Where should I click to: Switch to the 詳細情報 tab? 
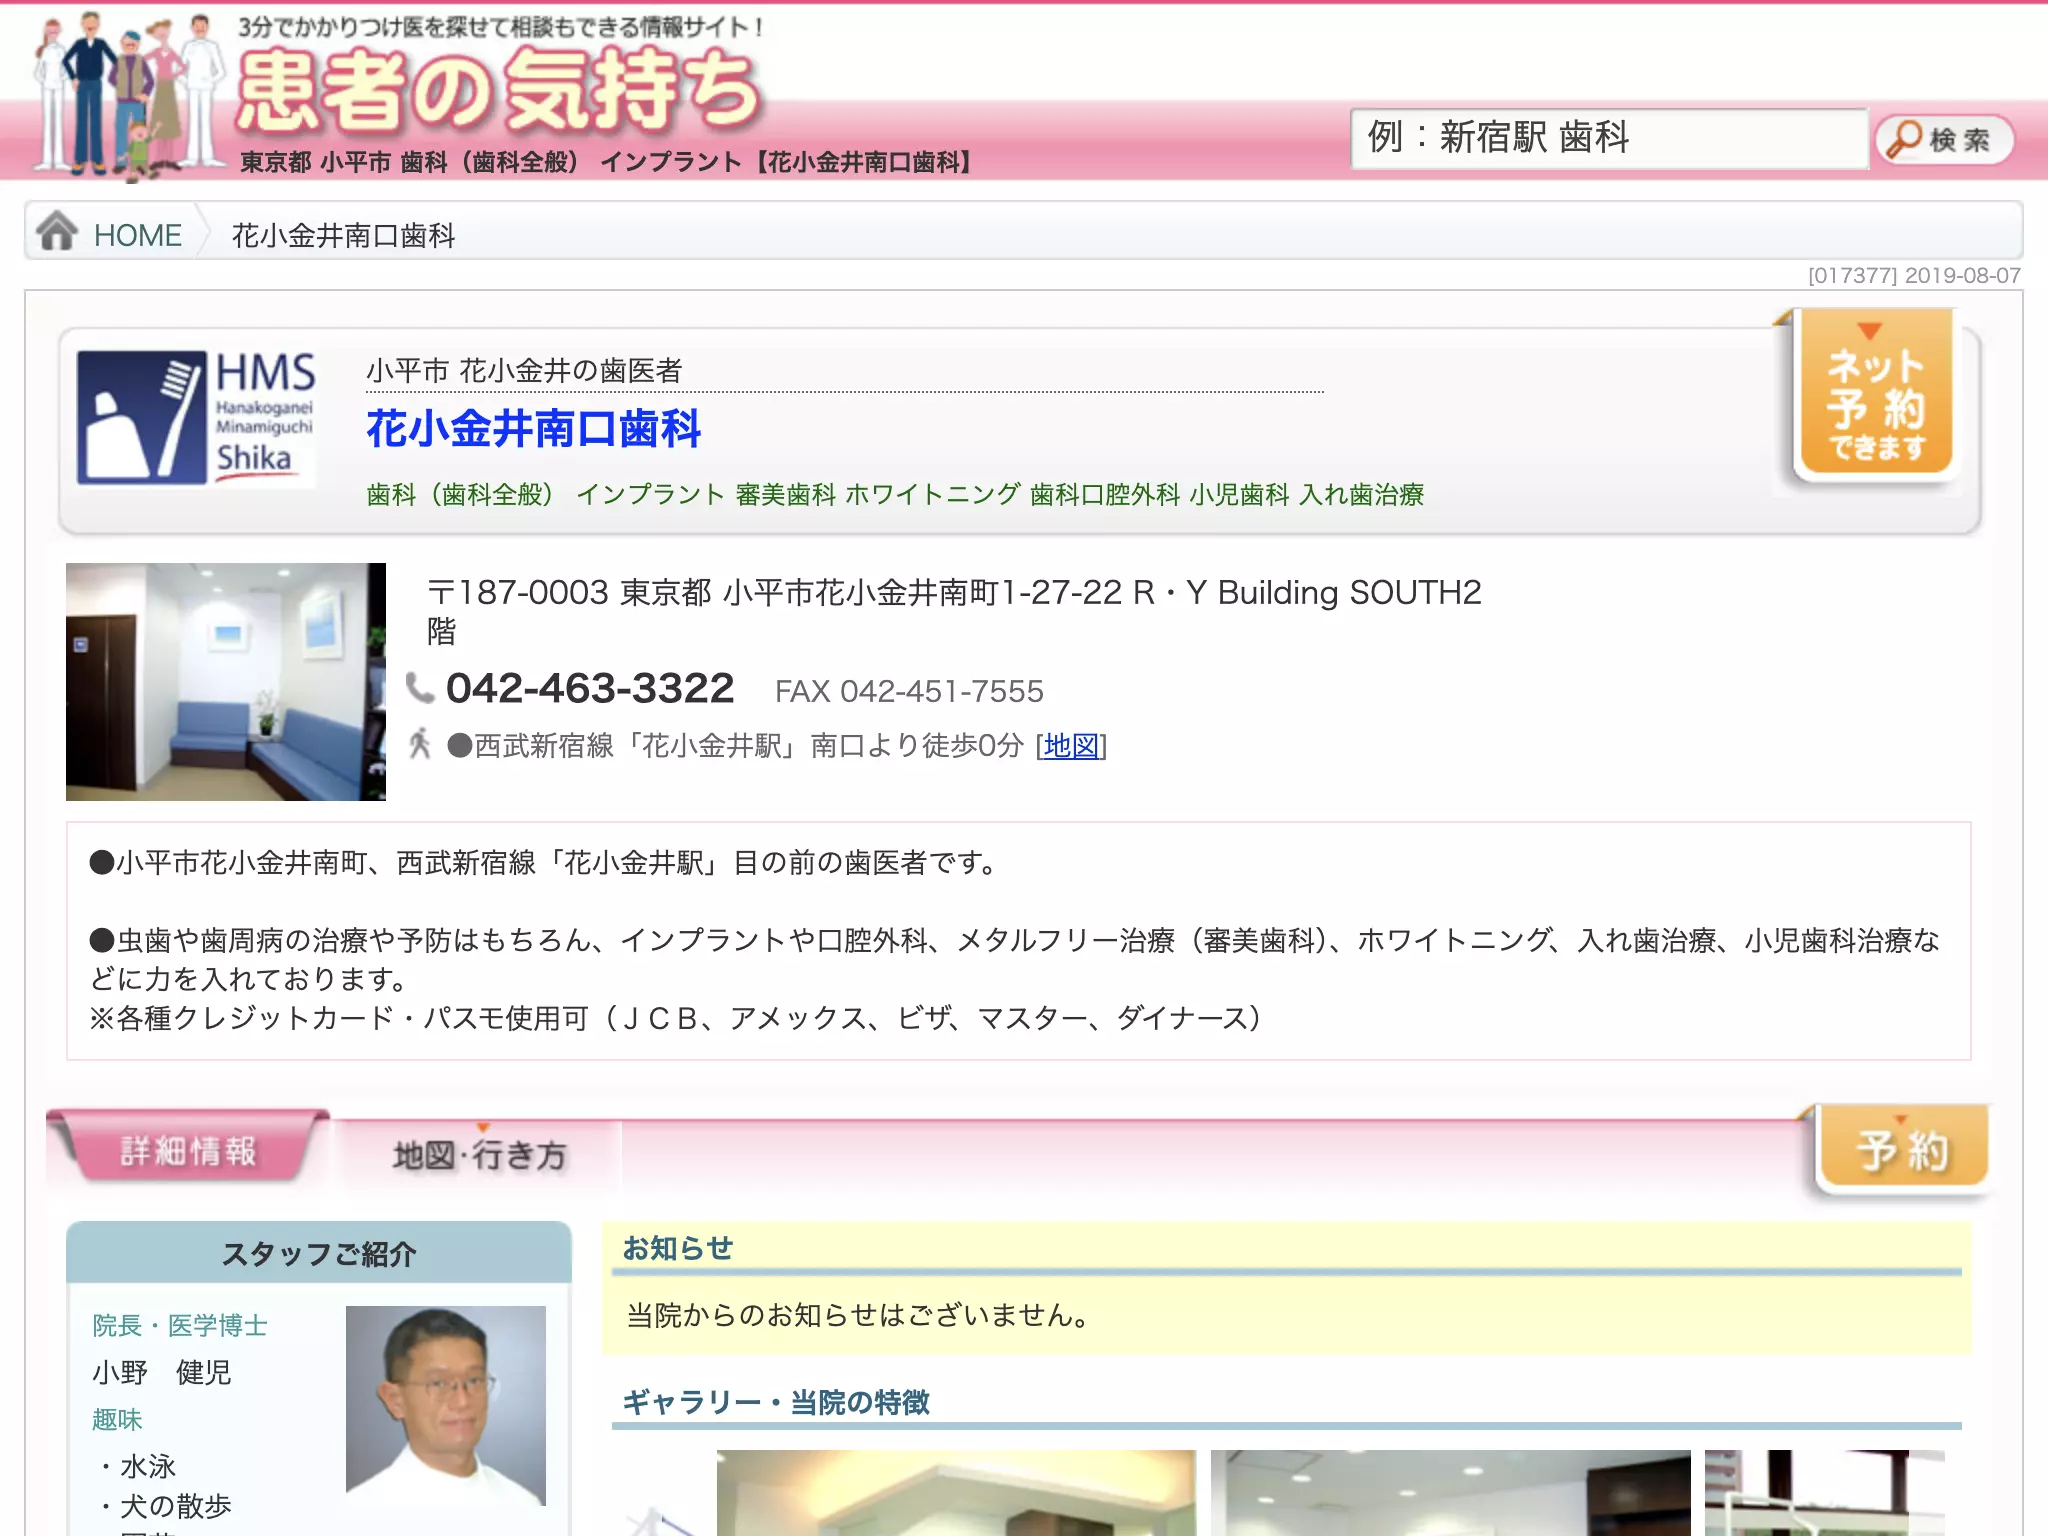pyautogui.click(x=189, y=1150)
